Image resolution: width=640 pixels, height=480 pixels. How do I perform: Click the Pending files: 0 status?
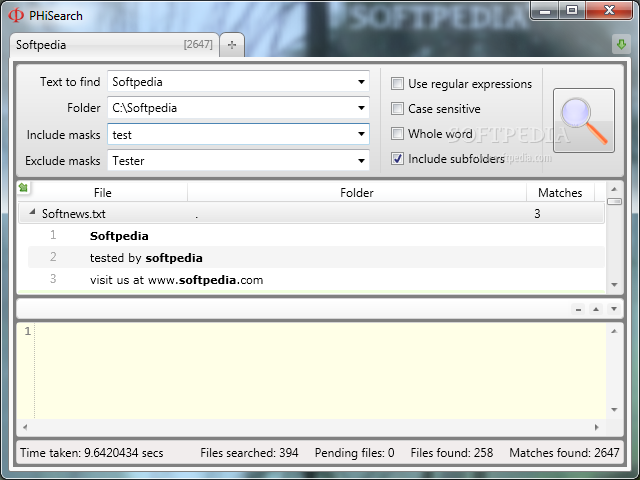click(x=354, y=453)
